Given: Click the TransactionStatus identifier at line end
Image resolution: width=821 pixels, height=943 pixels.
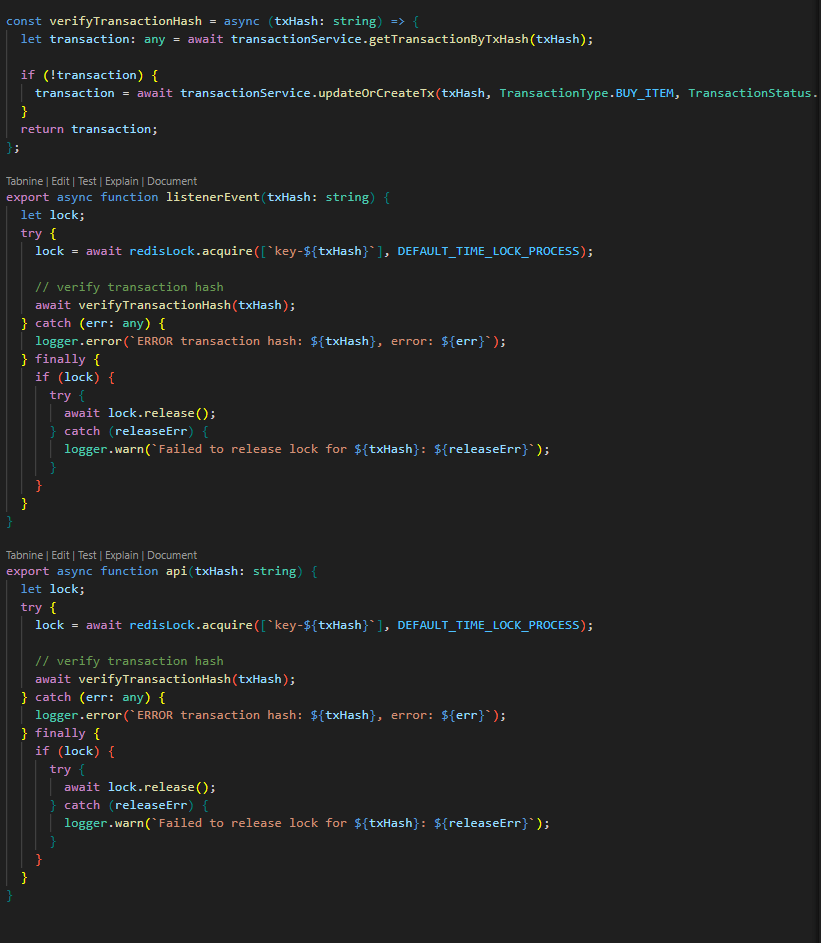Looking at the screenshot, I should pyautogui.click(x=750, y=93).
